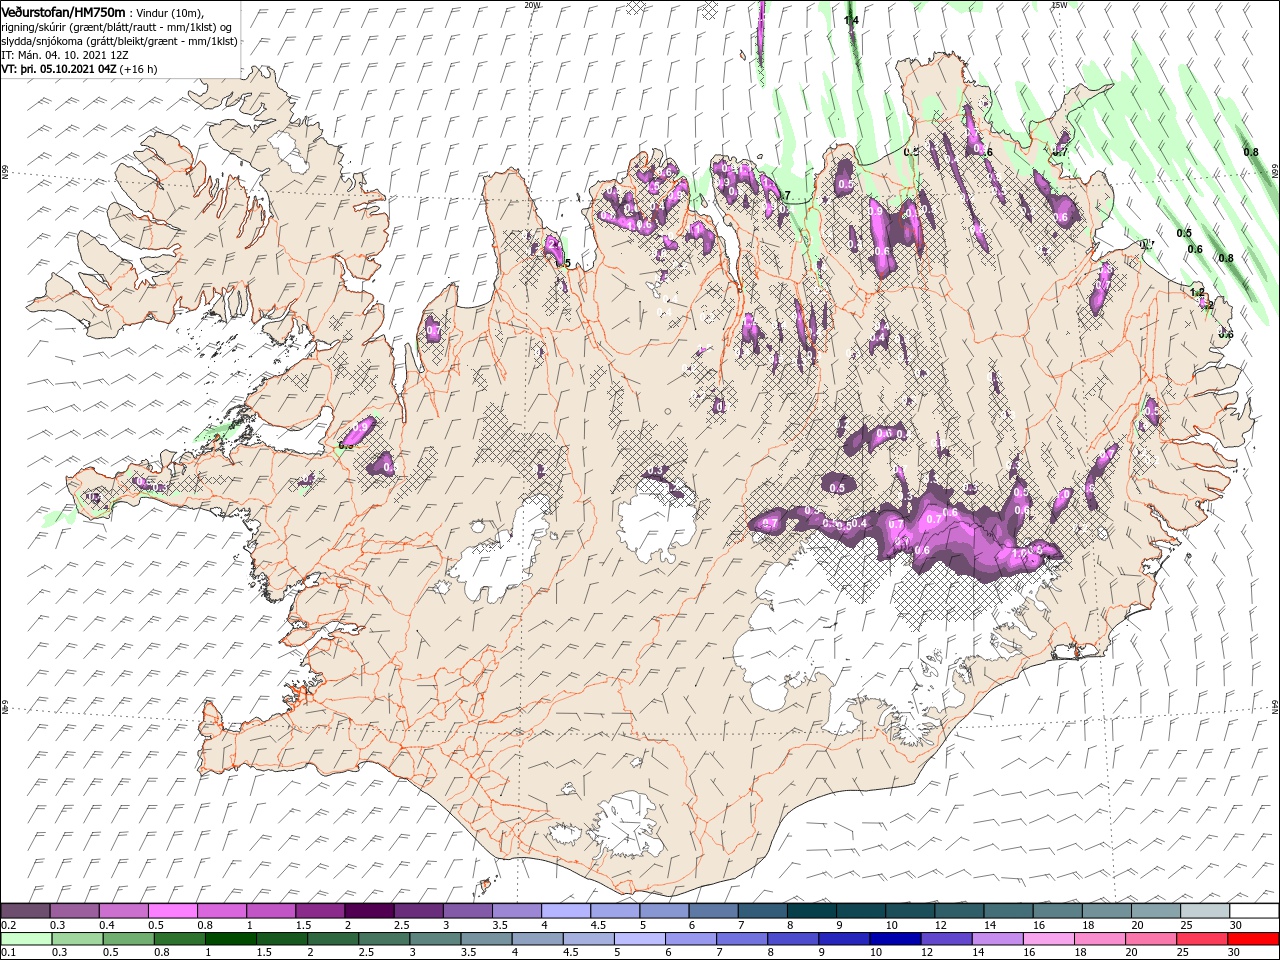The width and height of the screenshot is (1280, 960).
Task: Click the 'VT: þri. 05.10.2021 04Z' valid time
Action: point(58,69)
